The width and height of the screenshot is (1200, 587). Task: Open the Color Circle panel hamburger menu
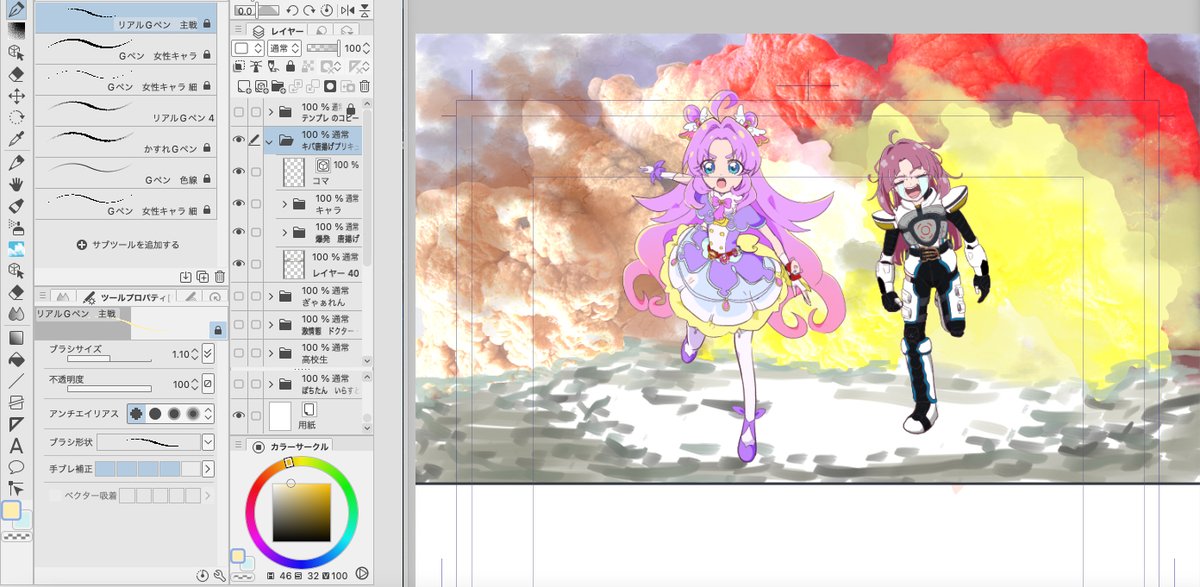pyautogui.click(x=239, y=446)
